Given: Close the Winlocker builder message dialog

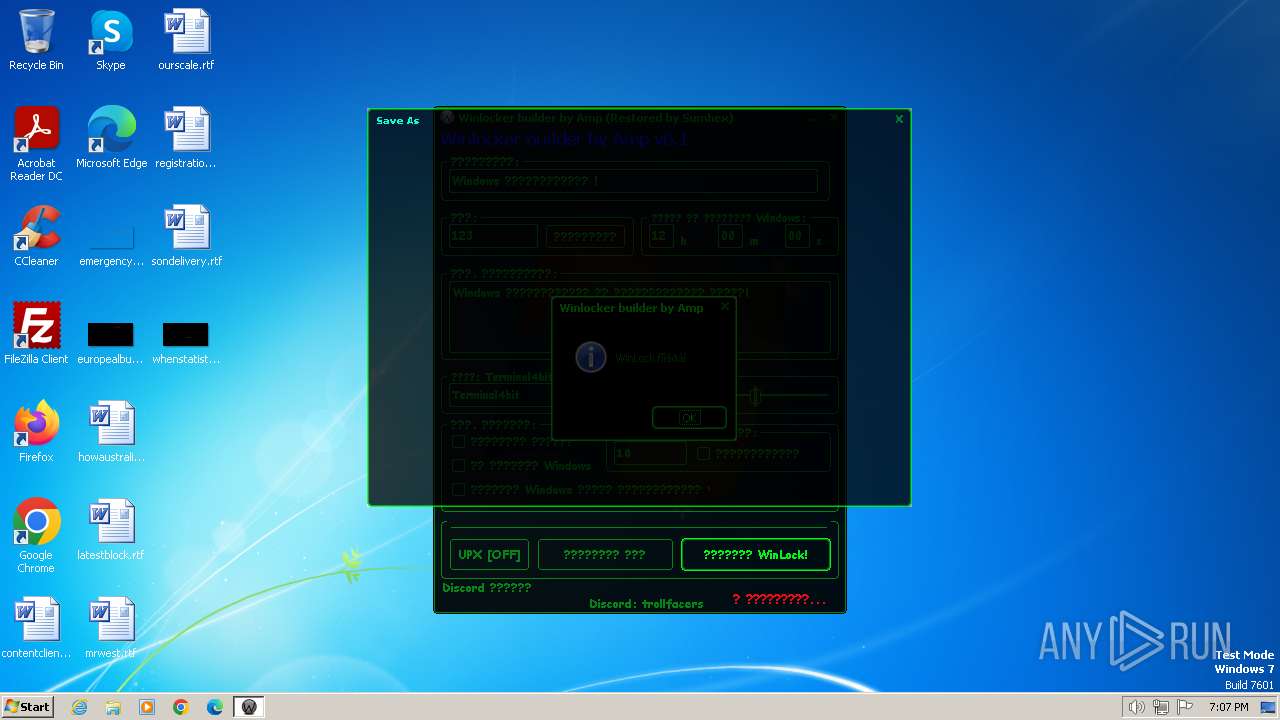Looking at the screenshot, I should pyautogui.click(x=725, y=307).
